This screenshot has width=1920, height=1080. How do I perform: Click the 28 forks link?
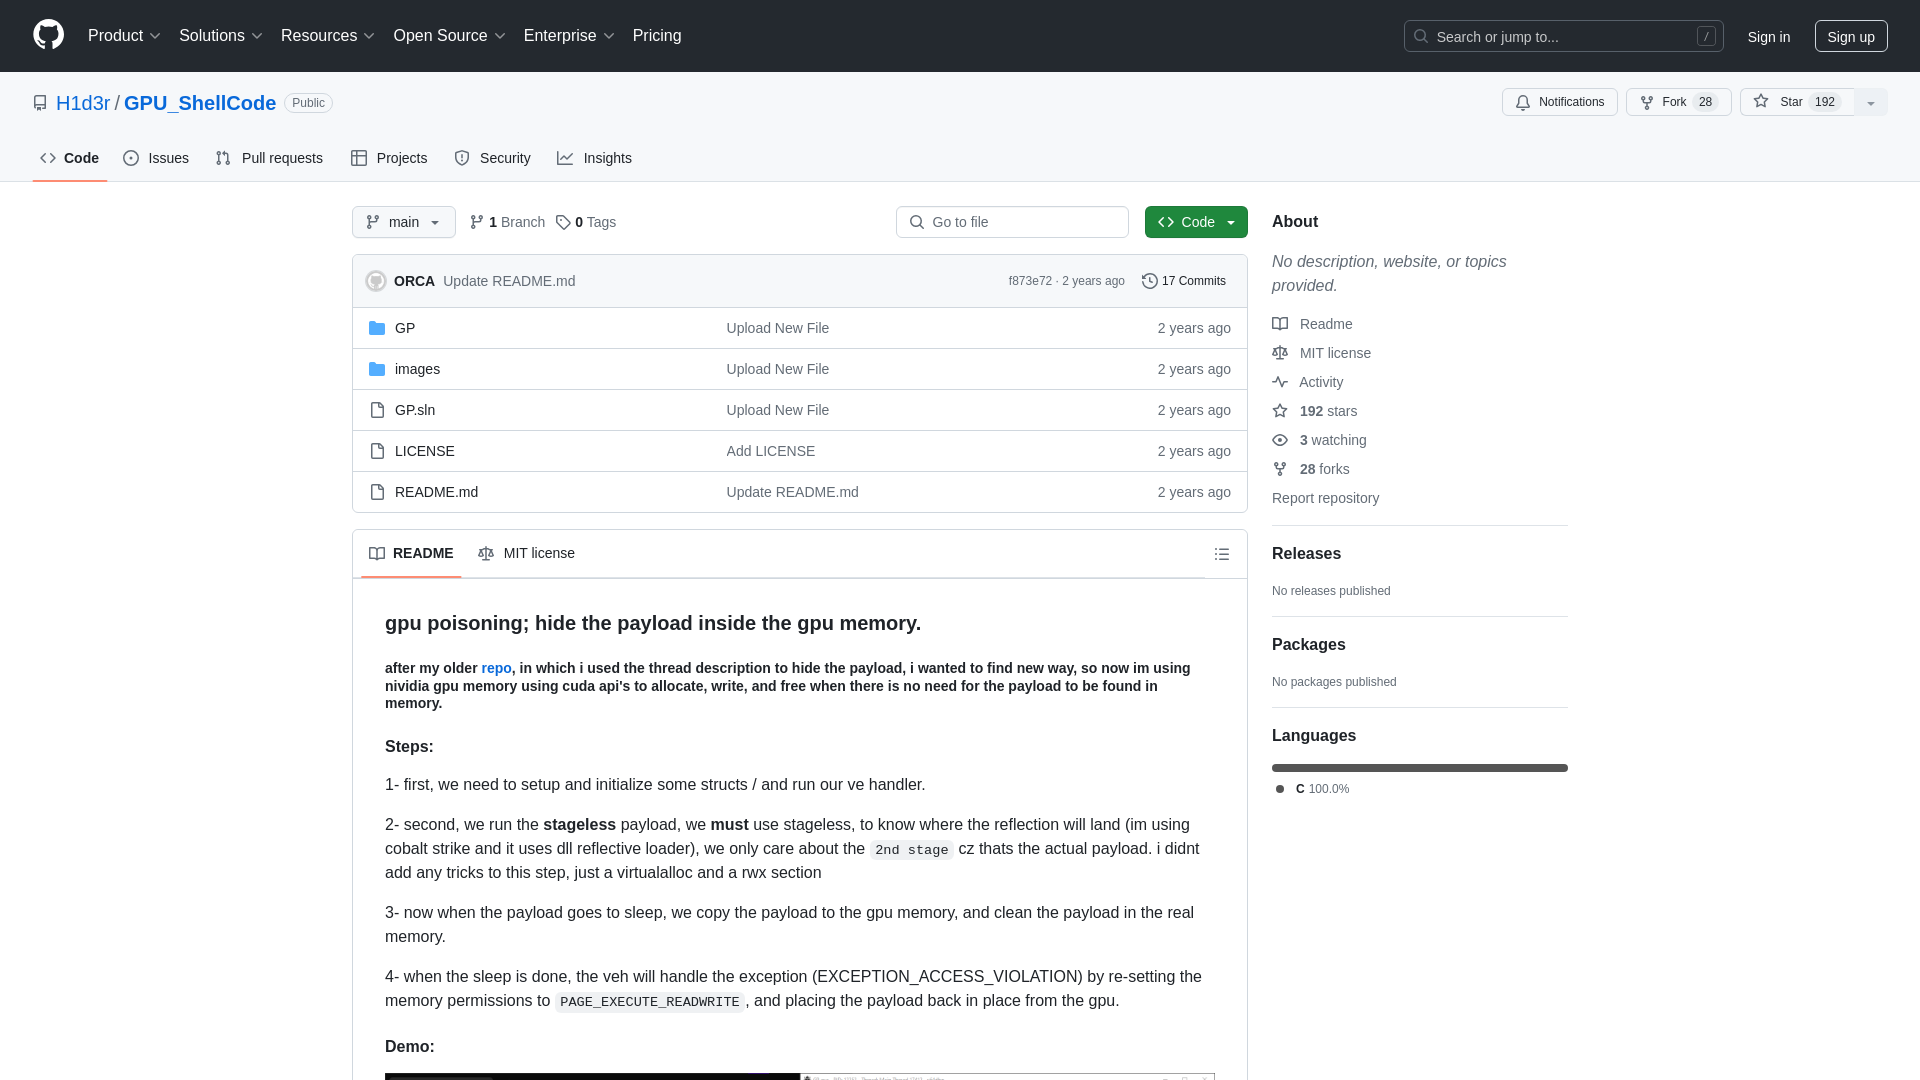pos(1310,469)
